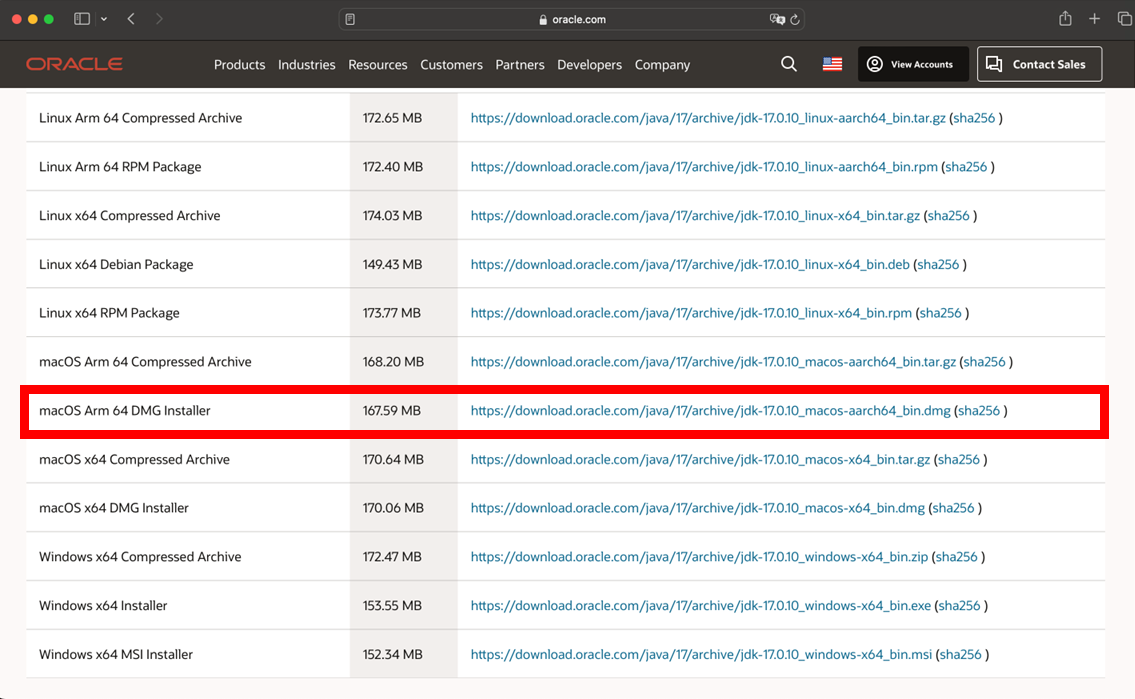Screen dimensions: 1135x699
Task: Download the linux-x64_bin.tar.gz link
Action: [x=695, y=216]
